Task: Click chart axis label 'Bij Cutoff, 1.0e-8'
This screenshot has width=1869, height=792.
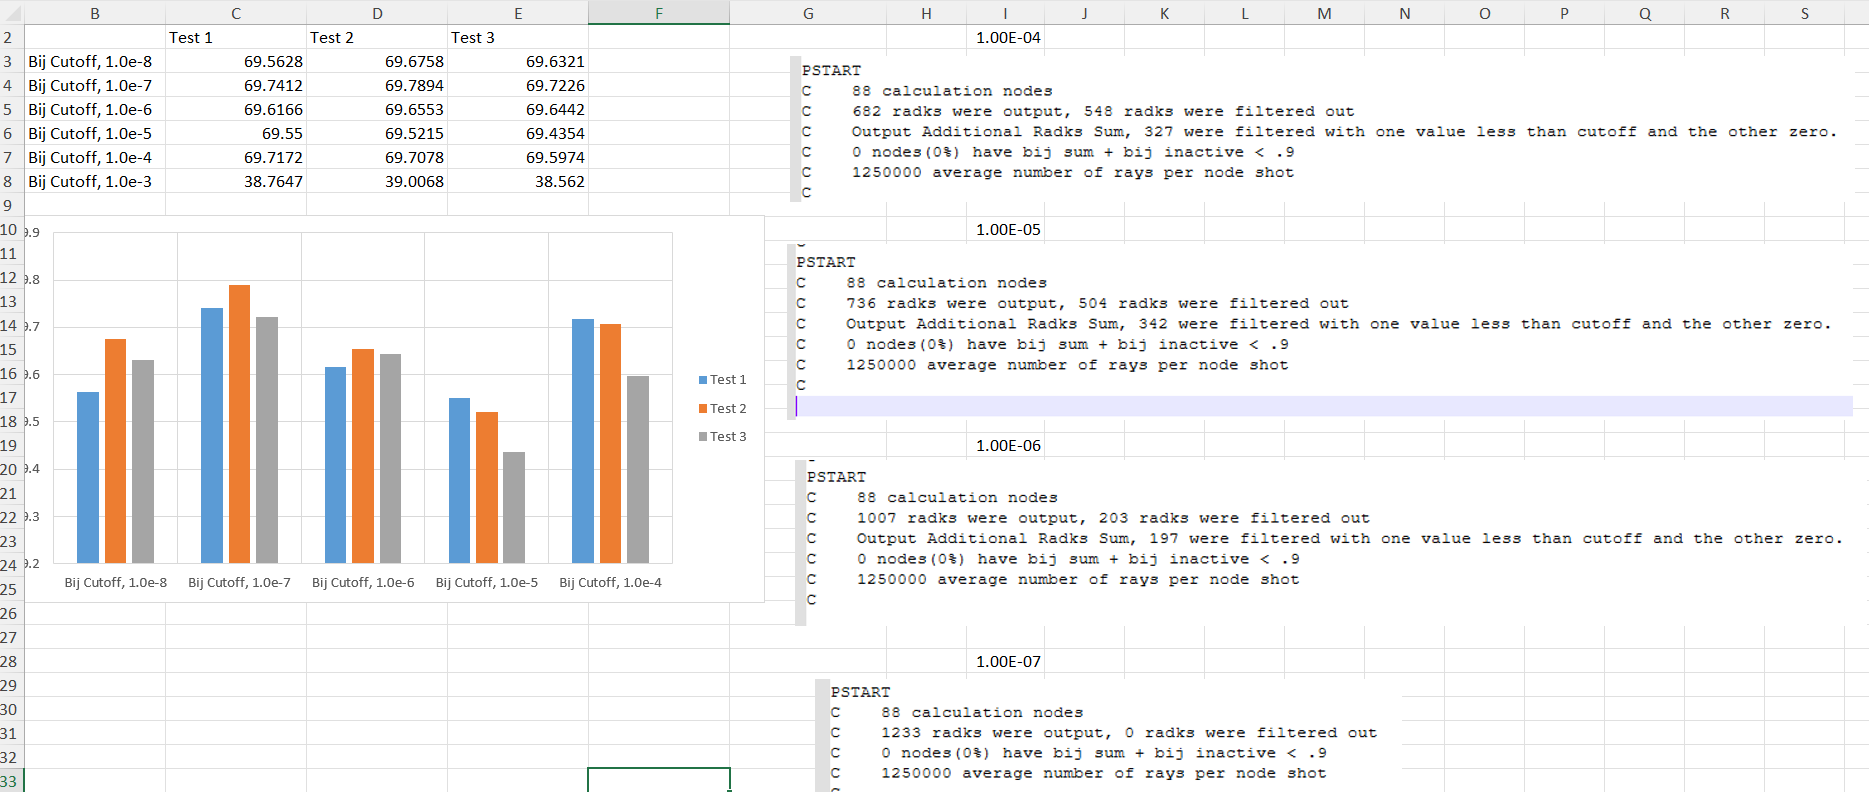Action: (x=116, y=582)
